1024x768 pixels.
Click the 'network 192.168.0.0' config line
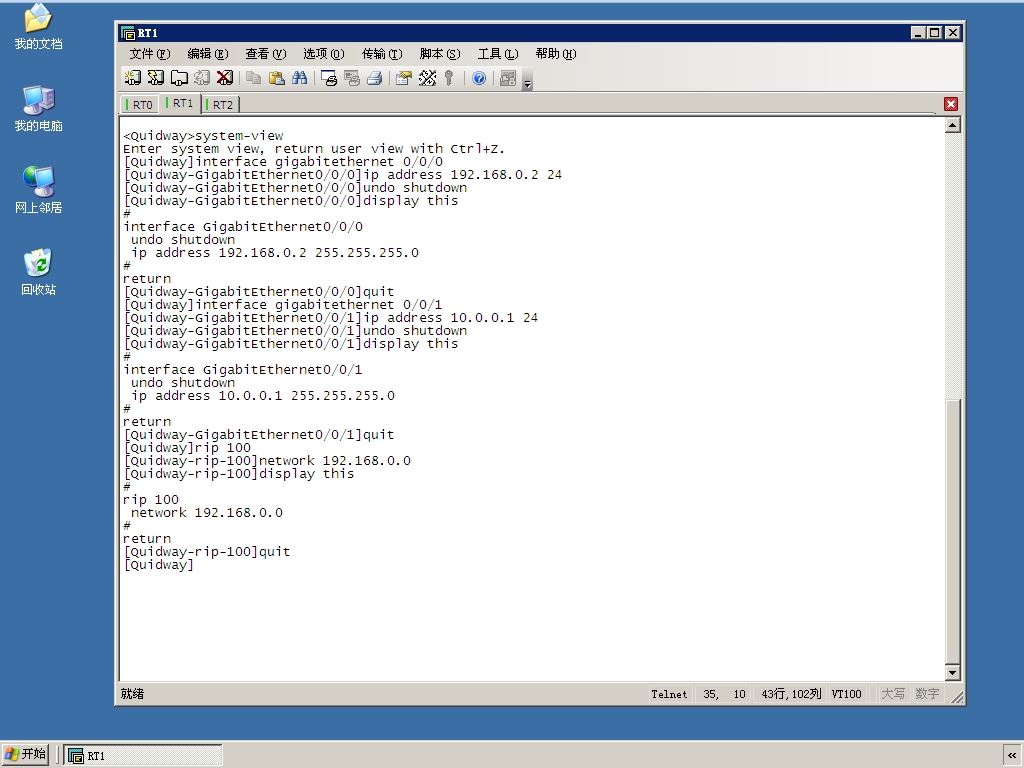(x=206, y=513)
